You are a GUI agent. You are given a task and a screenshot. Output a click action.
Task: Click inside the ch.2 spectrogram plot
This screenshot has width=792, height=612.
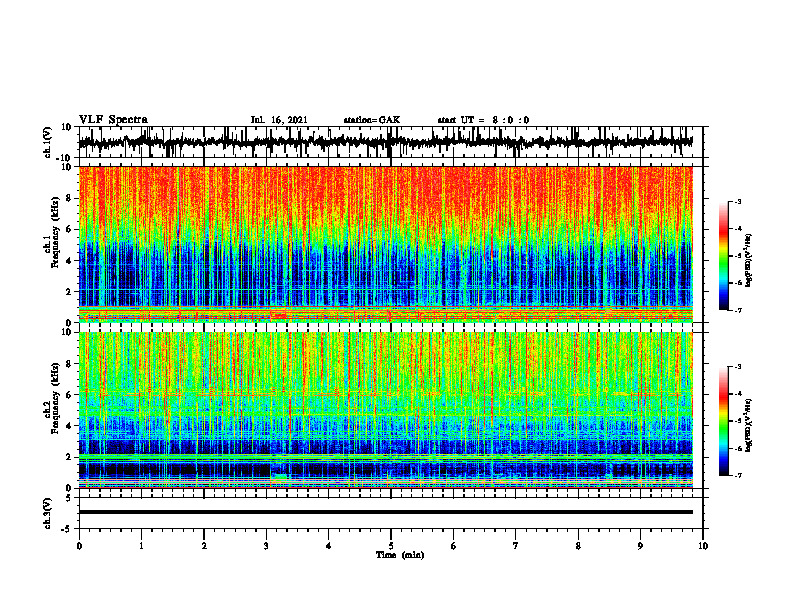click(386, 410)
